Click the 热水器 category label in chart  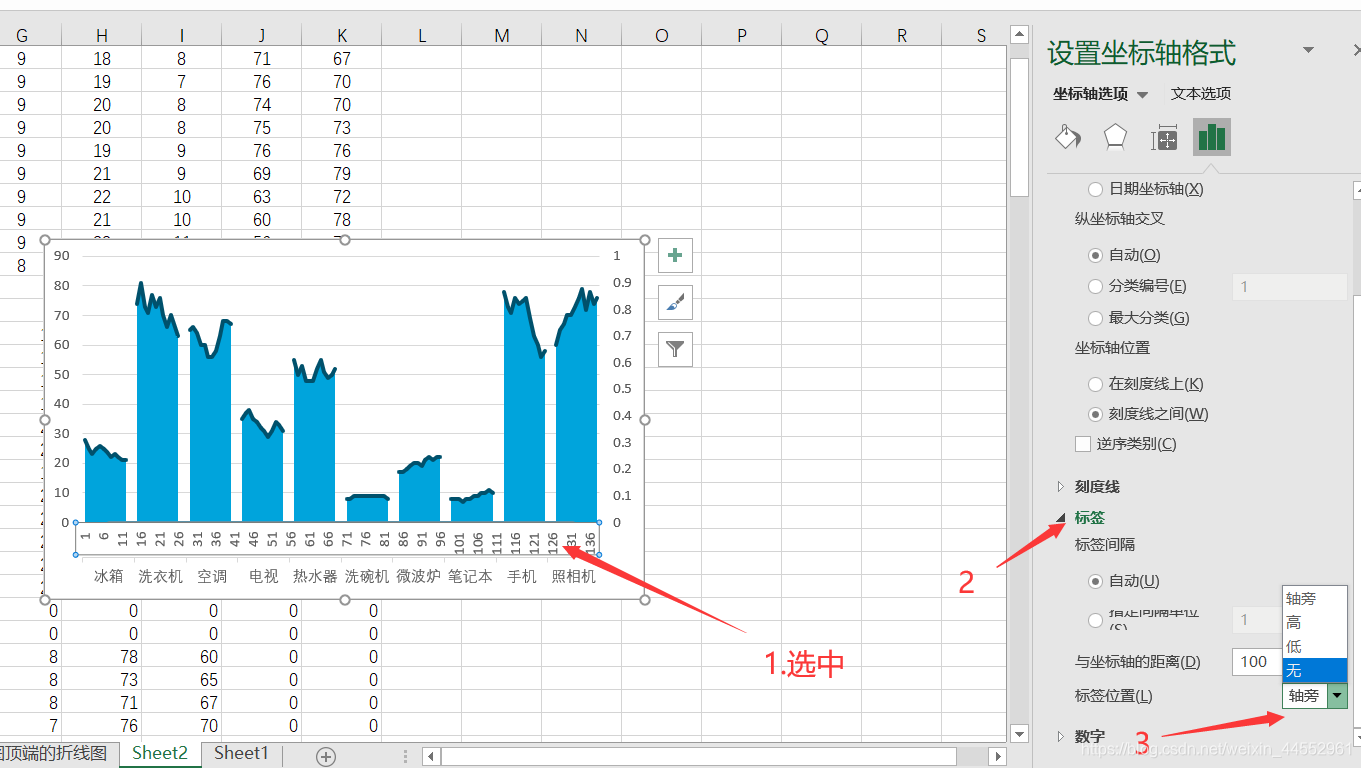pyautogui.click(x=315, y=576)
